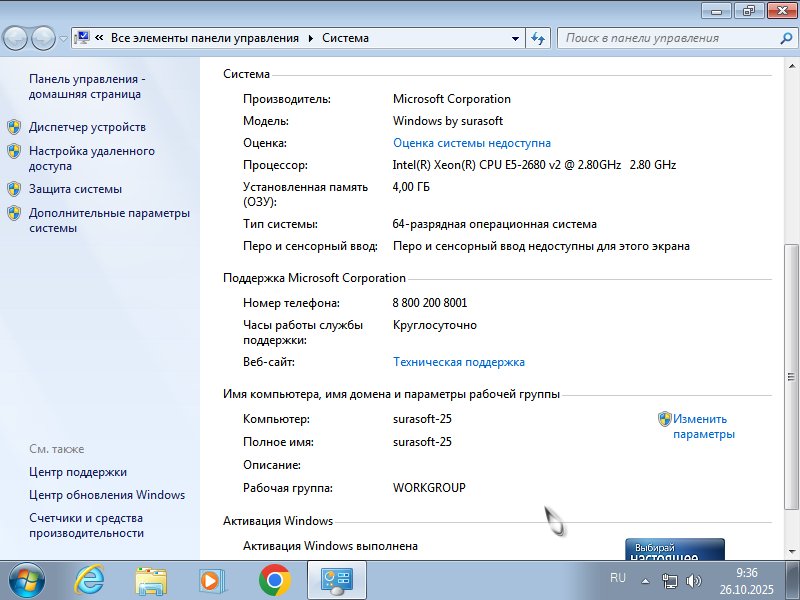Open the Техническая поддержка website link
Viewport: 800px width, 600px height.
tap(459, 362)
